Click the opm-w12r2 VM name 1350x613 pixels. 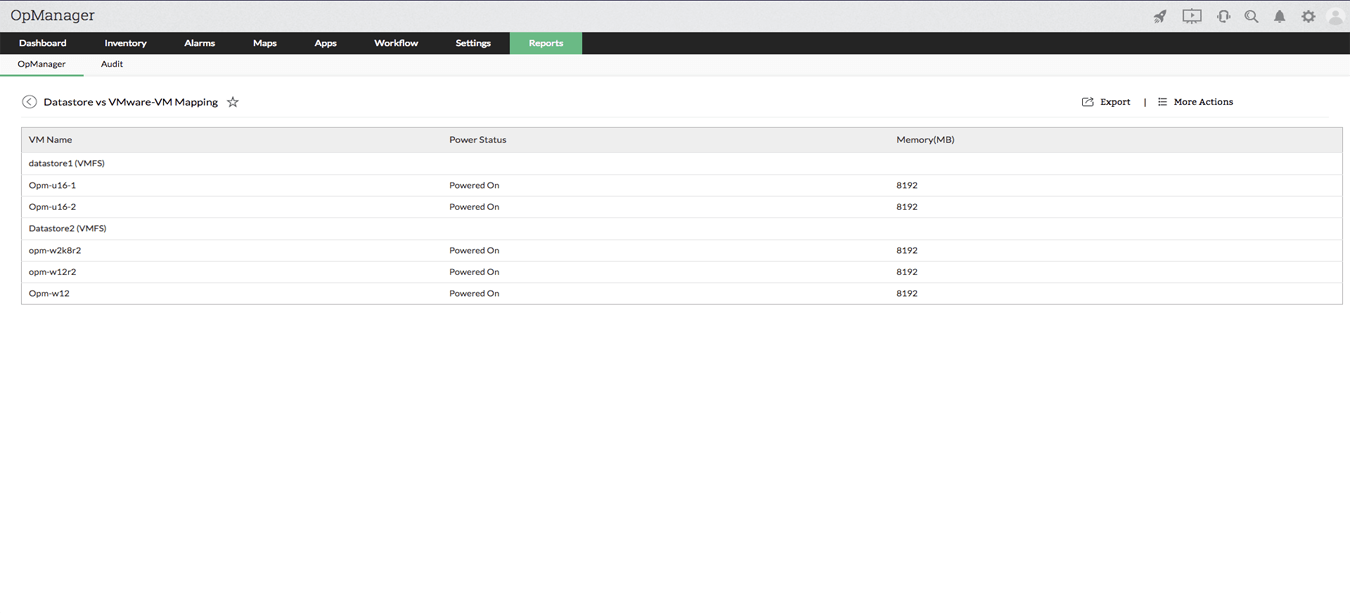click(x=53, y=272)
